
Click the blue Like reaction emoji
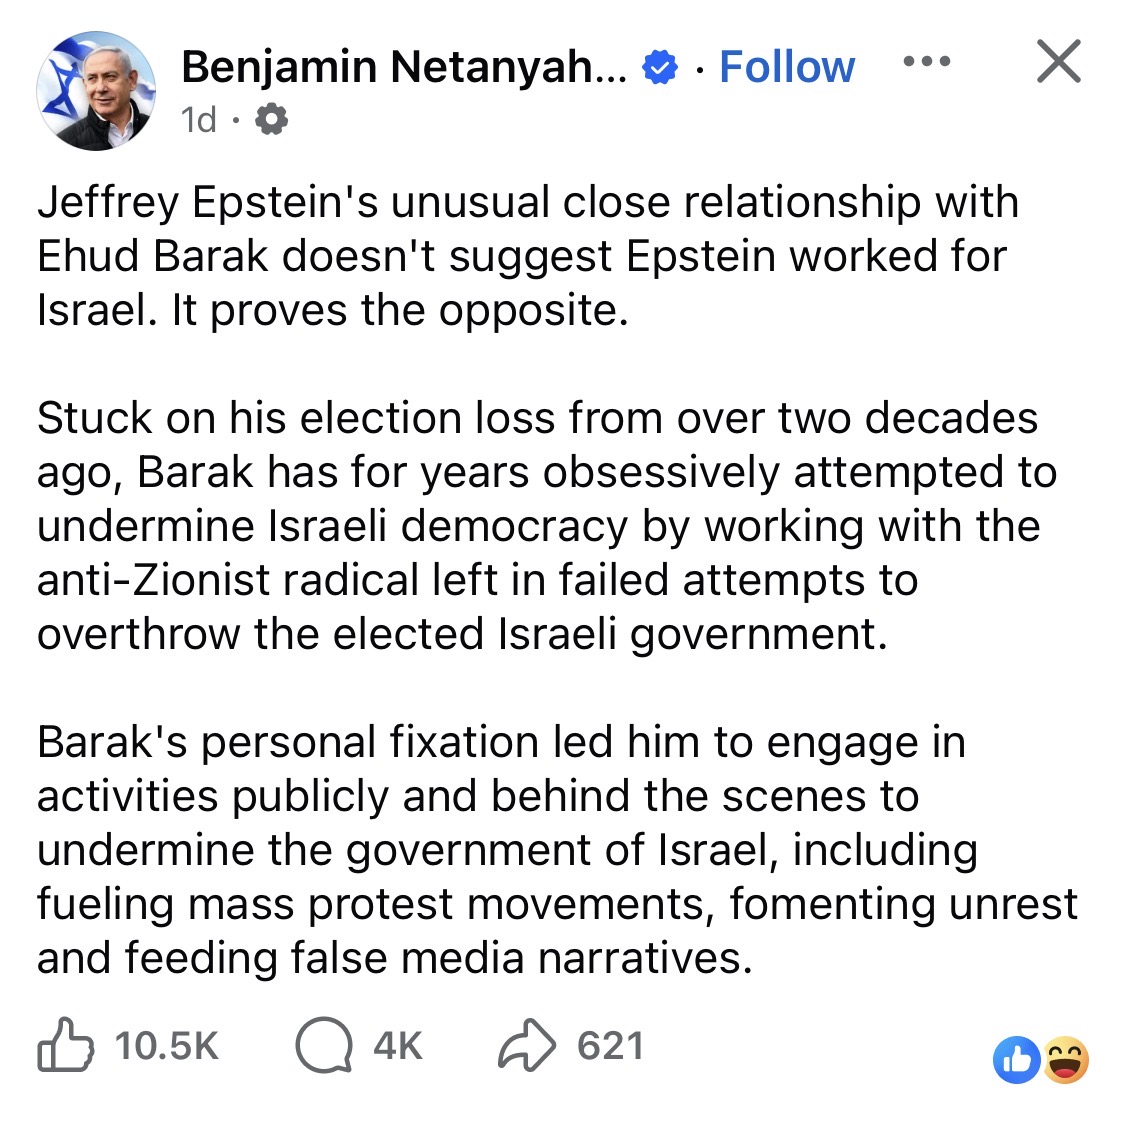(1016, 1060)
